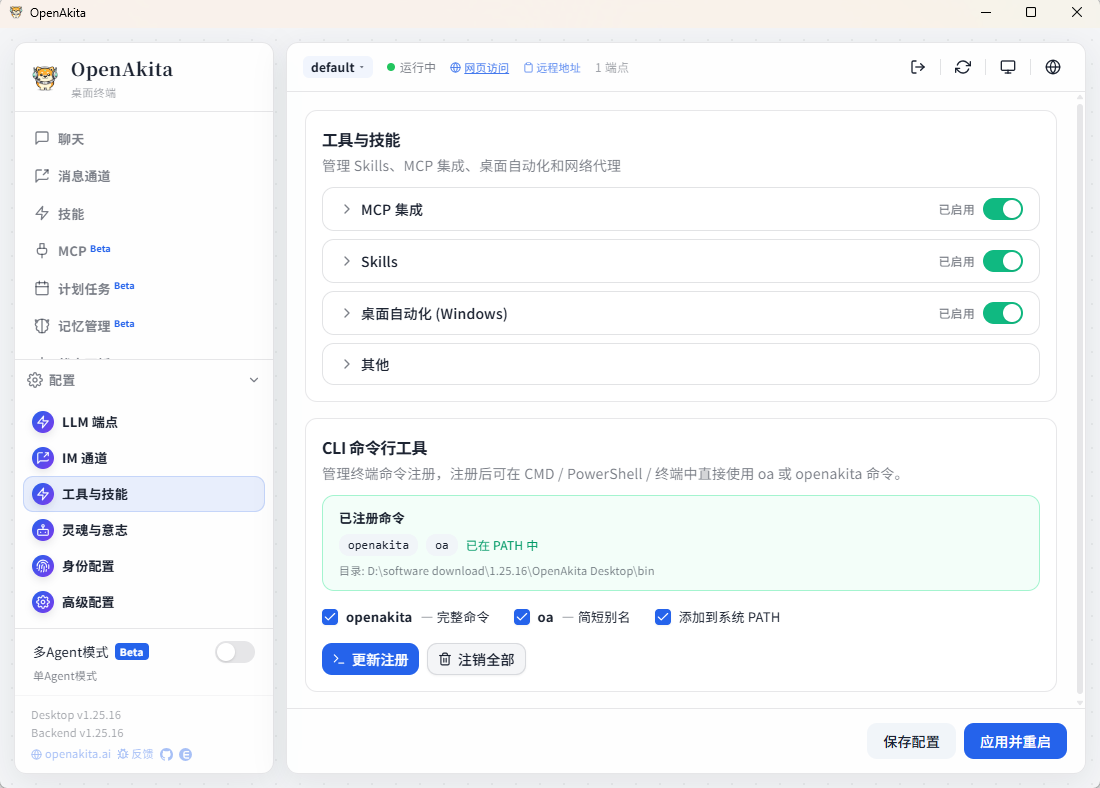Viewport: 1100px width, 788px height.
Task: Click the lightning icon beside 技能
Action: pos(42,213)
